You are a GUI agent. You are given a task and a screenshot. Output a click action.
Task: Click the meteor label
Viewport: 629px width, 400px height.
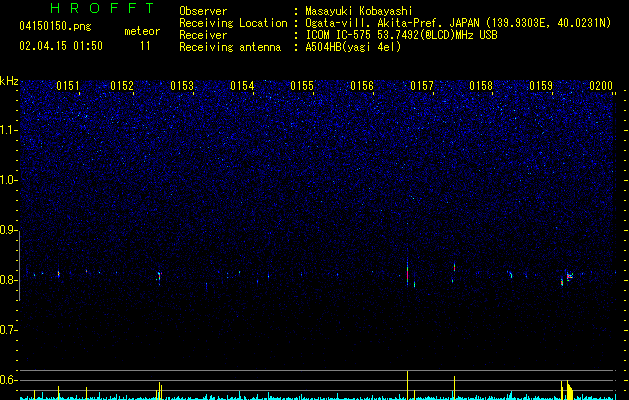point(142,31)
